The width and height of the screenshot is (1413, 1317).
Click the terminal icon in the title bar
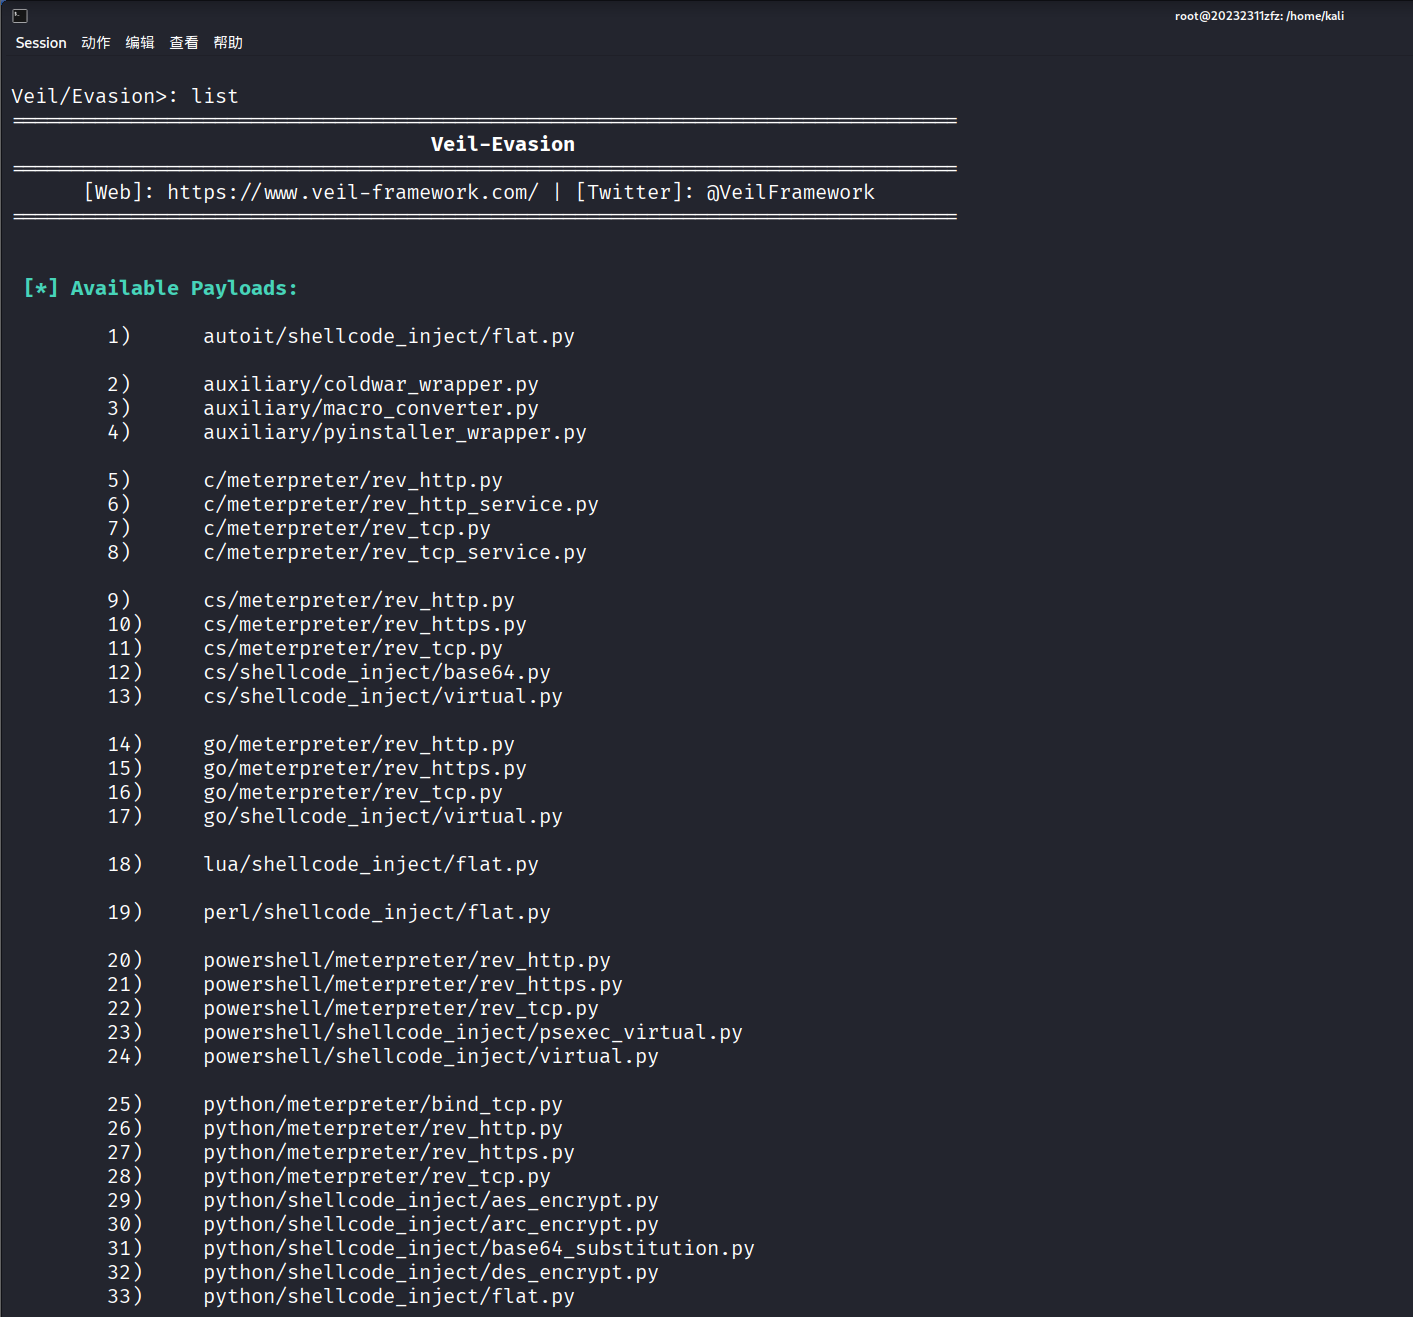tap(20, 16)
